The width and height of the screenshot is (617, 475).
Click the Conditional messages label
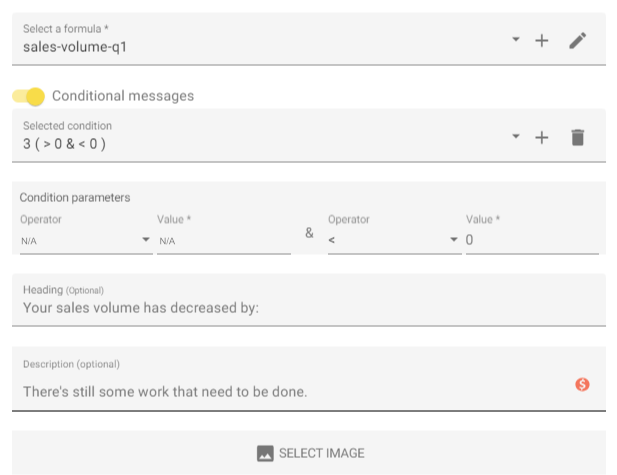[x=123, y=96]
